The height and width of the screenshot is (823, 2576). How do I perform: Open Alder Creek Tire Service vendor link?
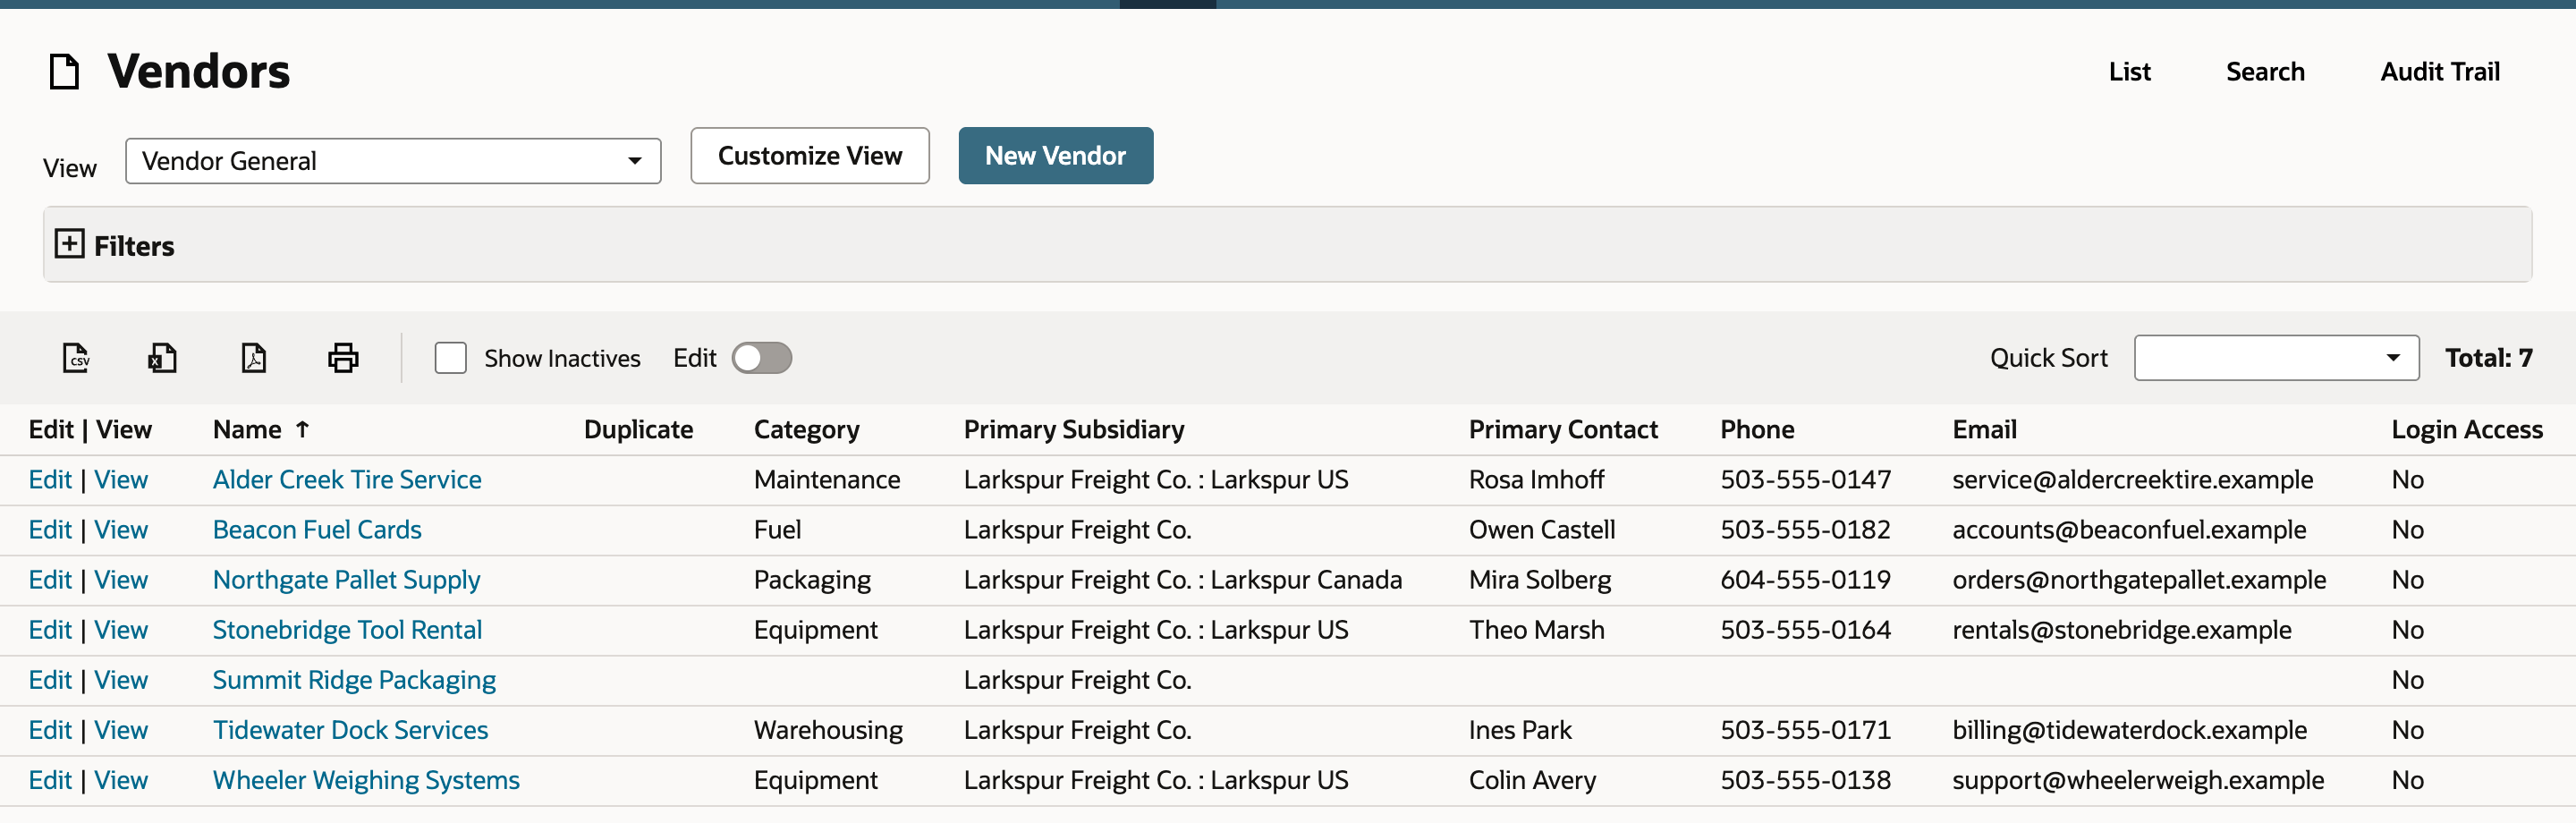click(347, 480)
